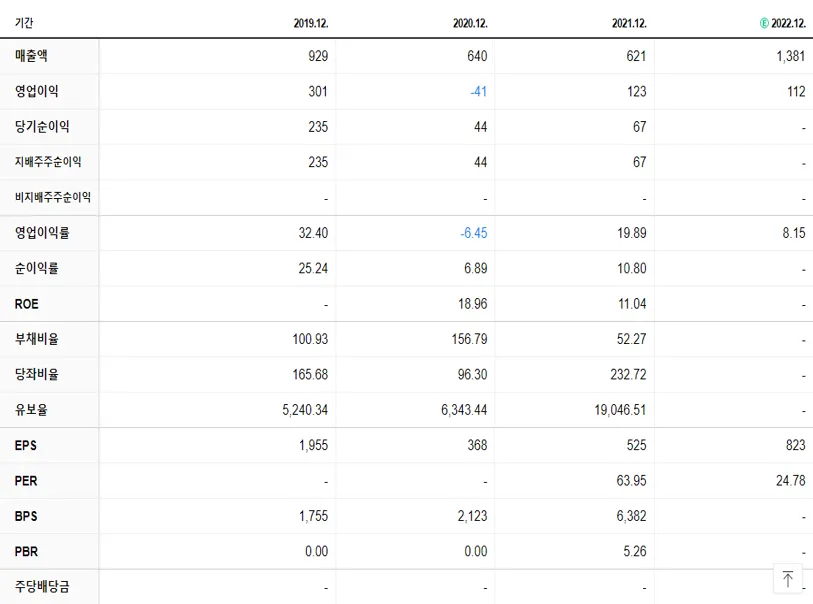Select ROE value 11.04
The image size is (813, 604).
coord(632,304)
